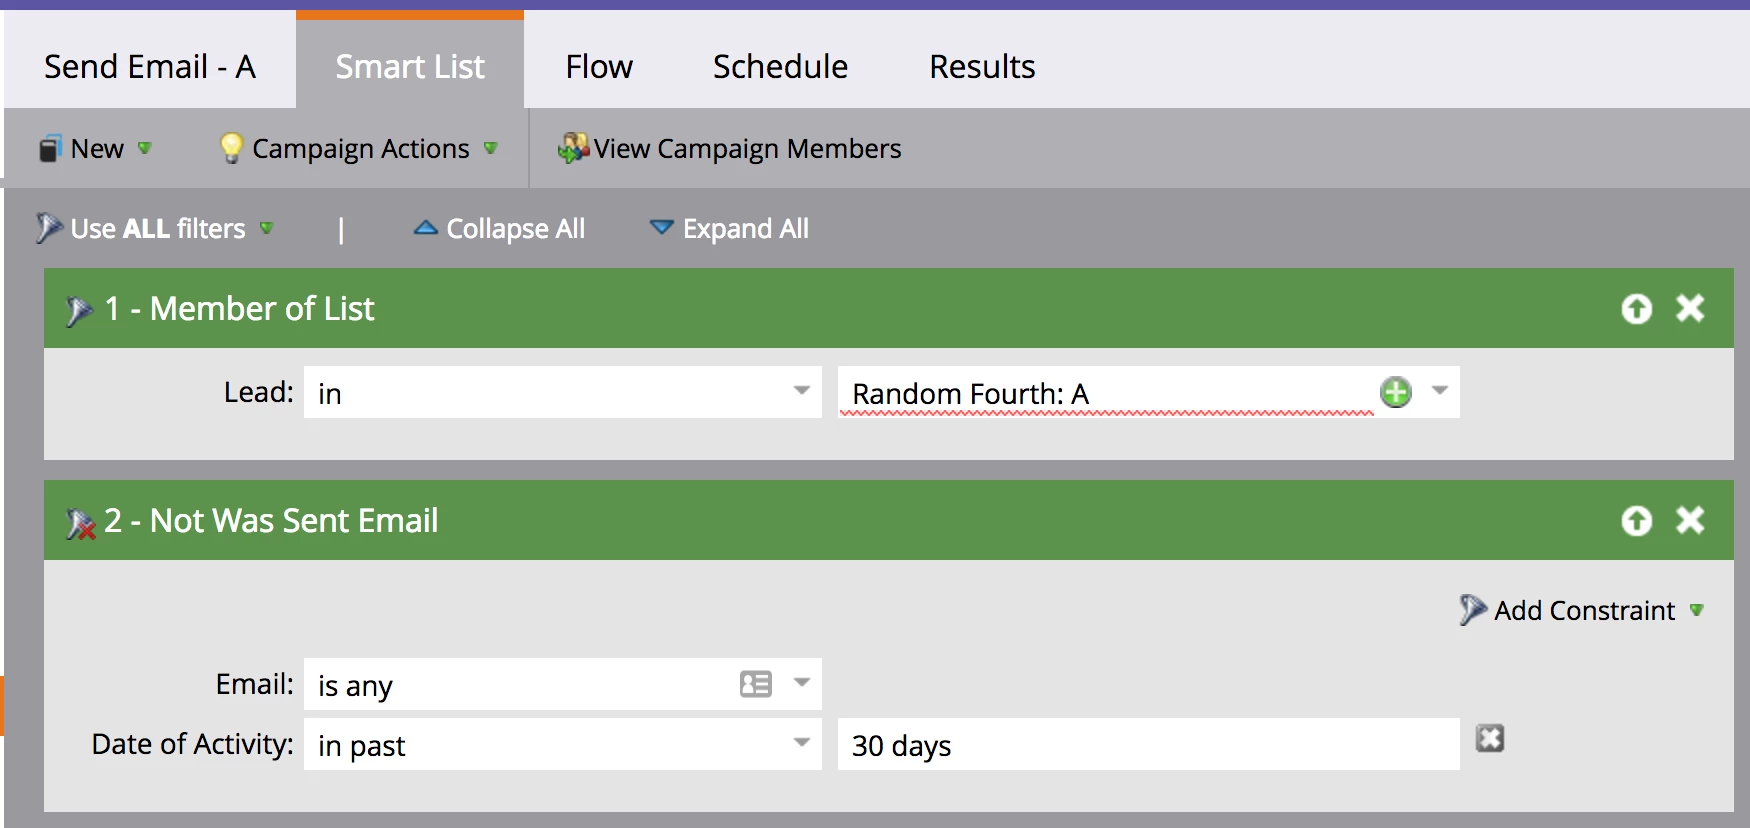Click the View Campaign Members icon
The image size is (1750, 828).
[x=573, y=148]
